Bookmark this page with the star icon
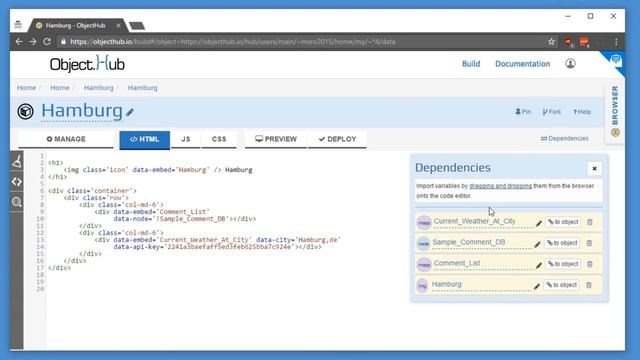Viewport: 640px width, 360px height. tap(551, 42)
